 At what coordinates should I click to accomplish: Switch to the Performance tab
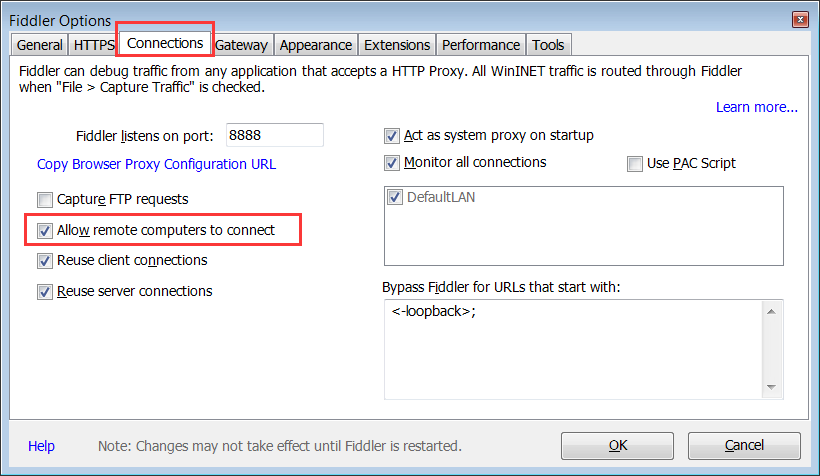click(481, 45)
